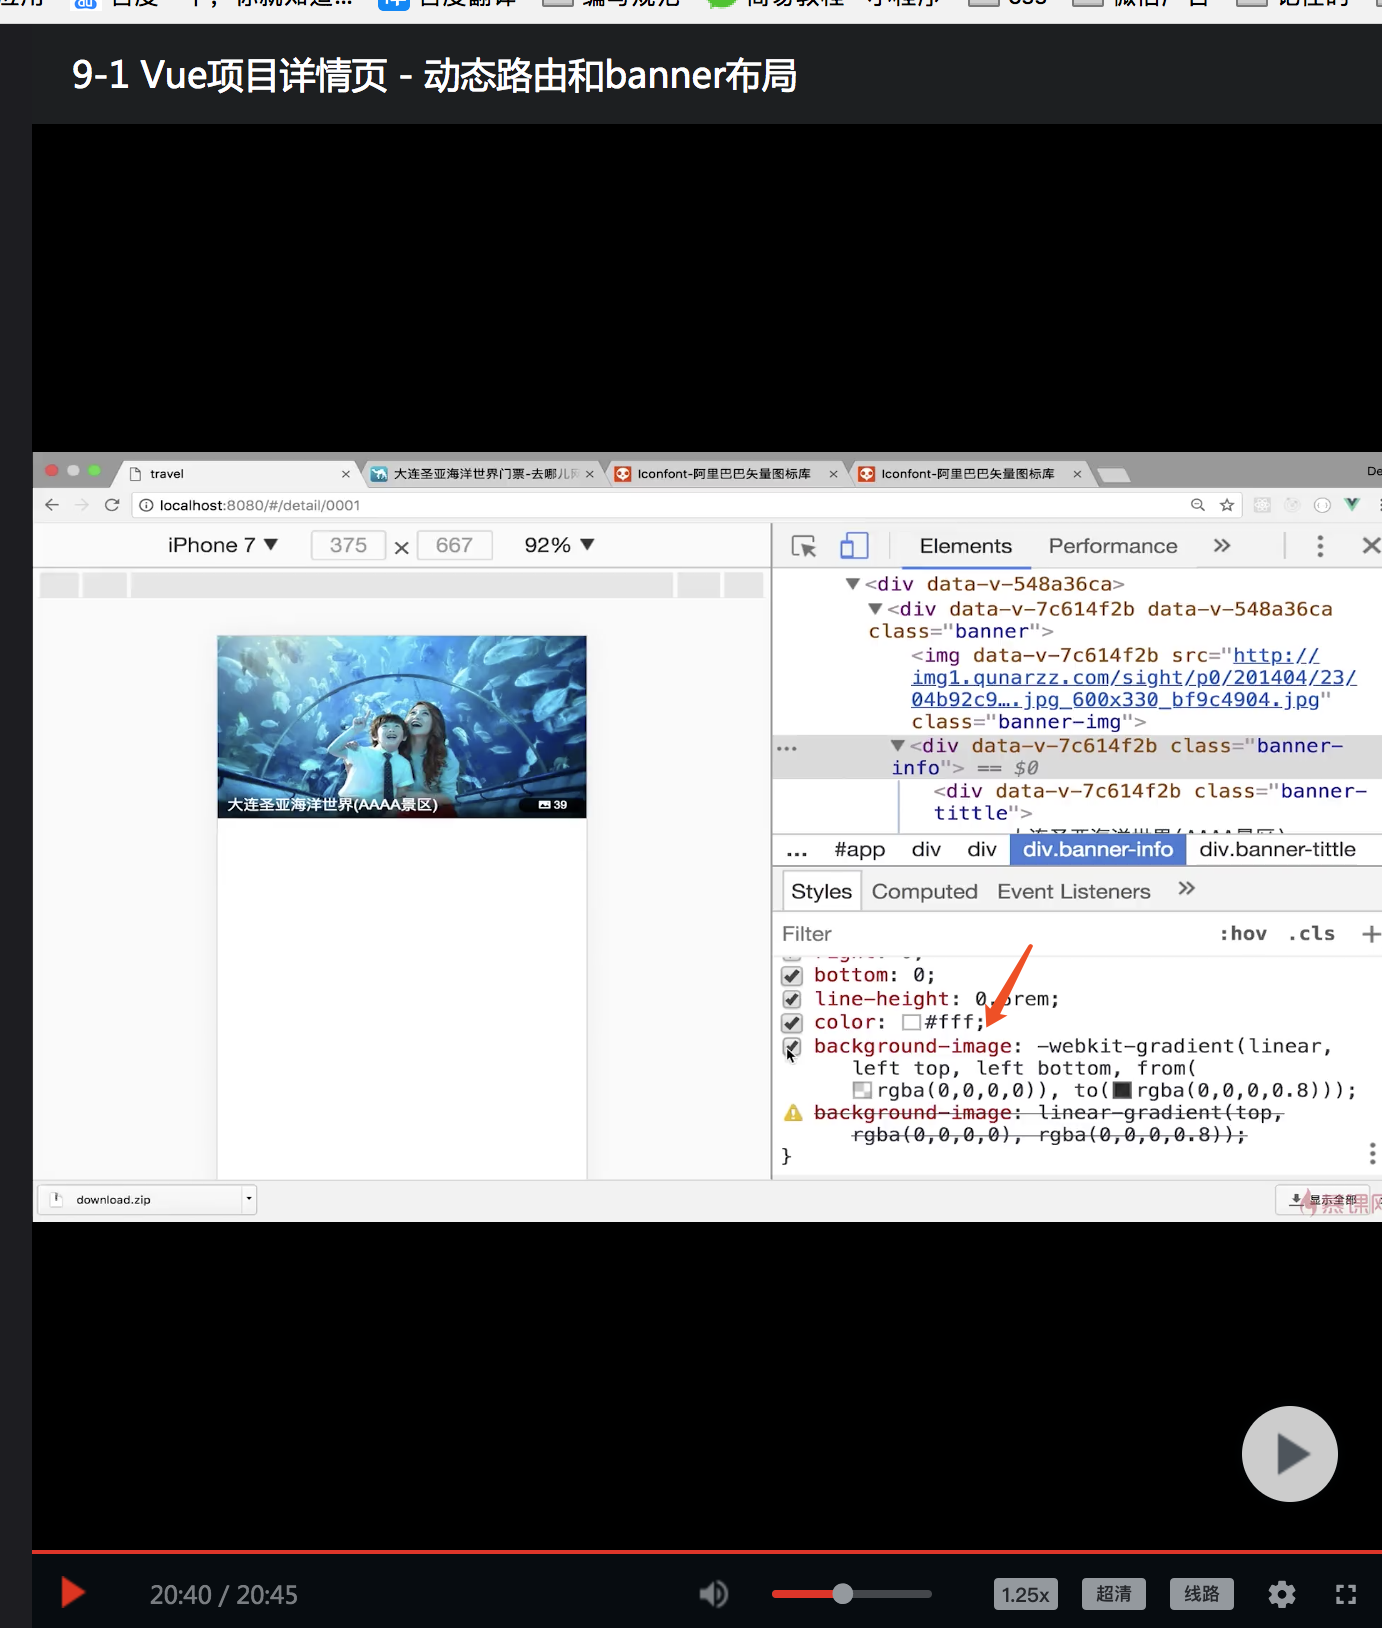Collapse the banner-info div node

tap(898, 746)
